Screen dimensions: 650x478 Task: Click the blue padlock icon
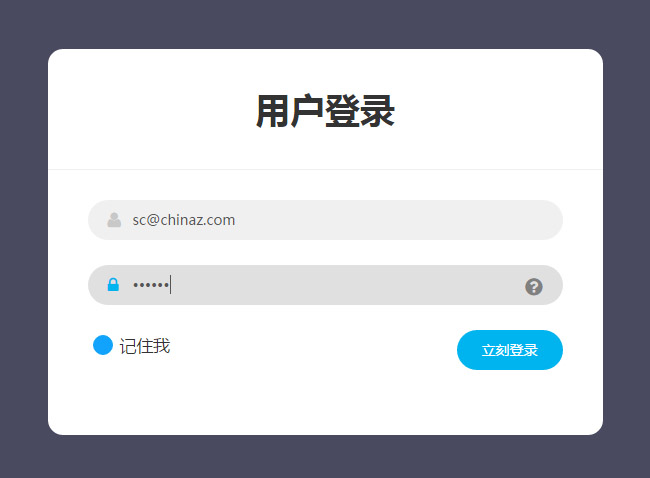[113, 285]
